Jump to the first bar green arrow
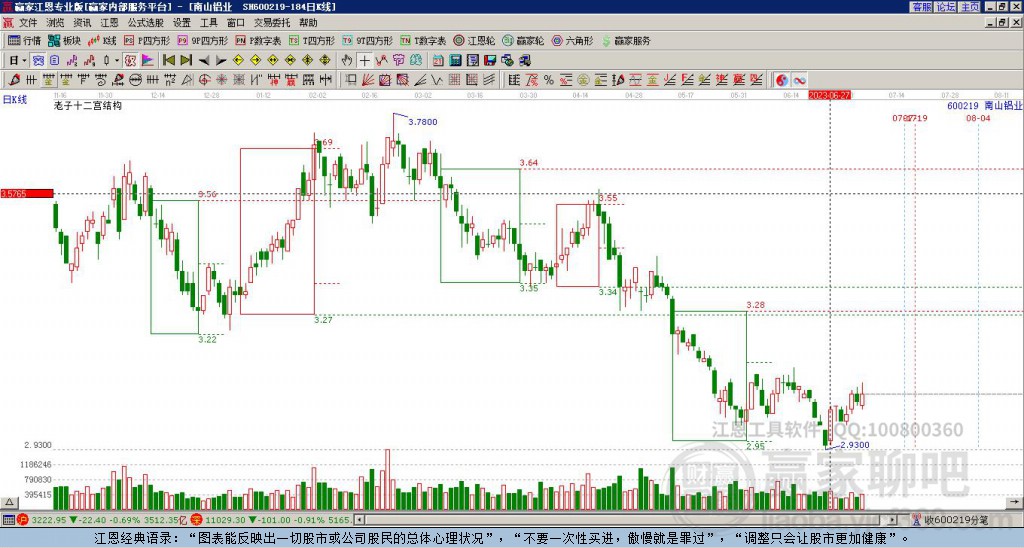 coord(168,61)
